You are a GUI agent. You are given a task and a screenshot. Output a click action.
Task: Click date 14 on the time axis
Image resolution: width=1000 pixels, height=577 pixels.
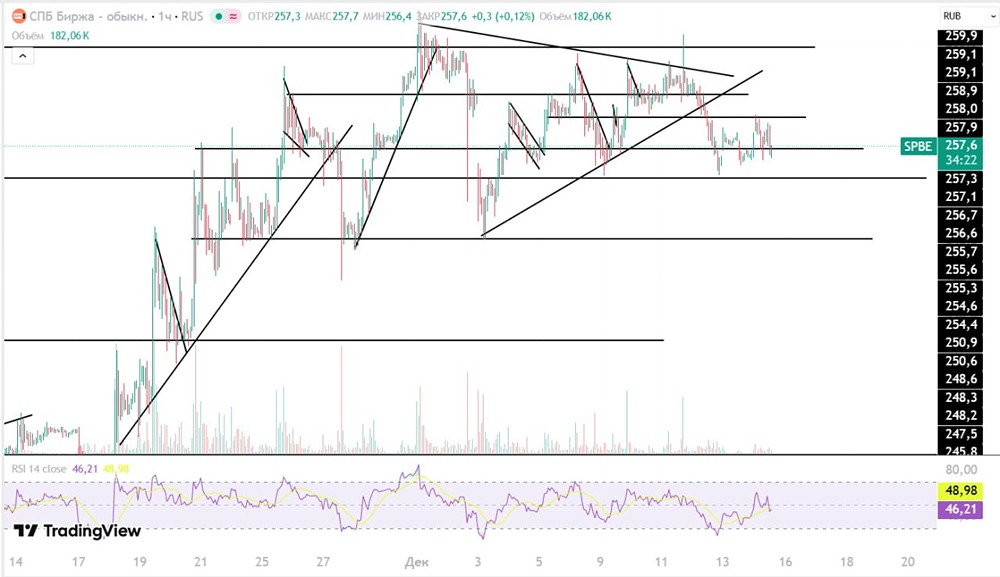click(16, 562)
